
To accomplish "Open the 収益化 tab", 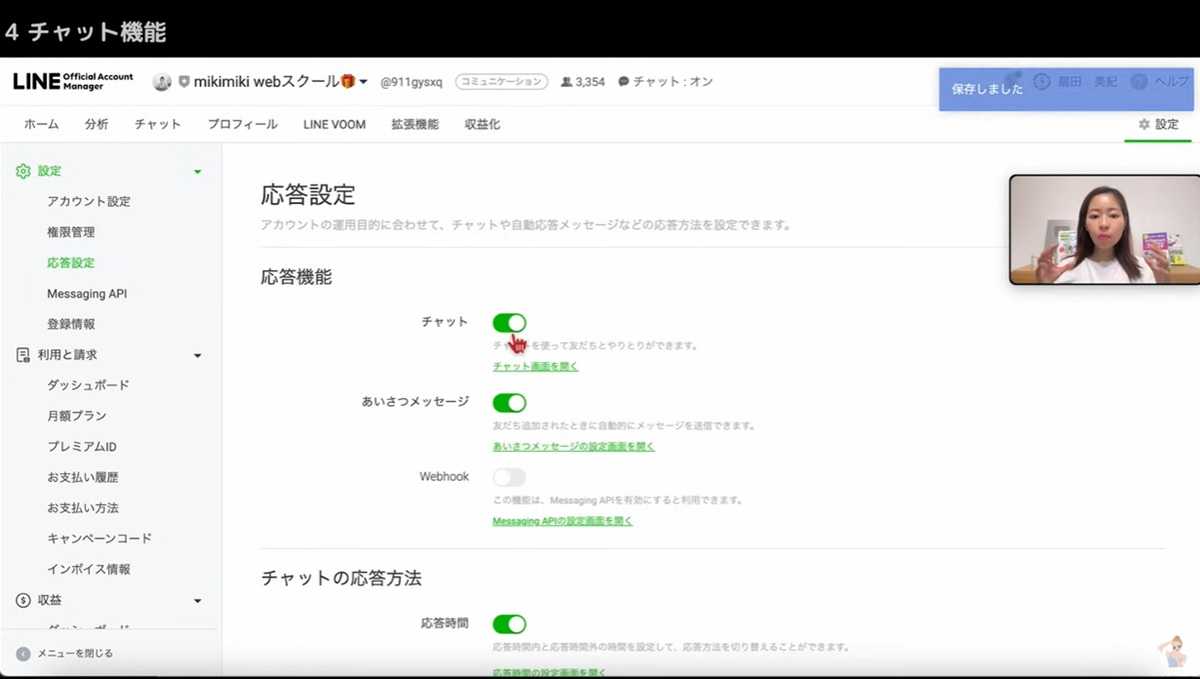I will pos(482,125).
